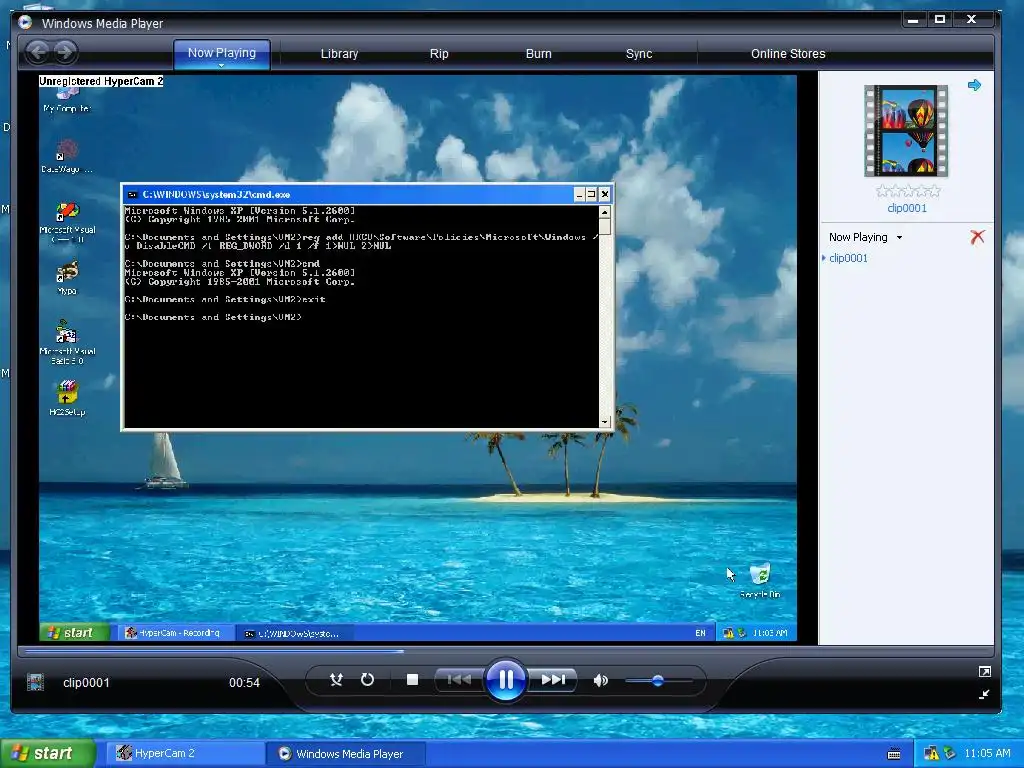Screen dimensions: 1024x768
Task: Switch to full screen view
Action: [x=985, y=671]
